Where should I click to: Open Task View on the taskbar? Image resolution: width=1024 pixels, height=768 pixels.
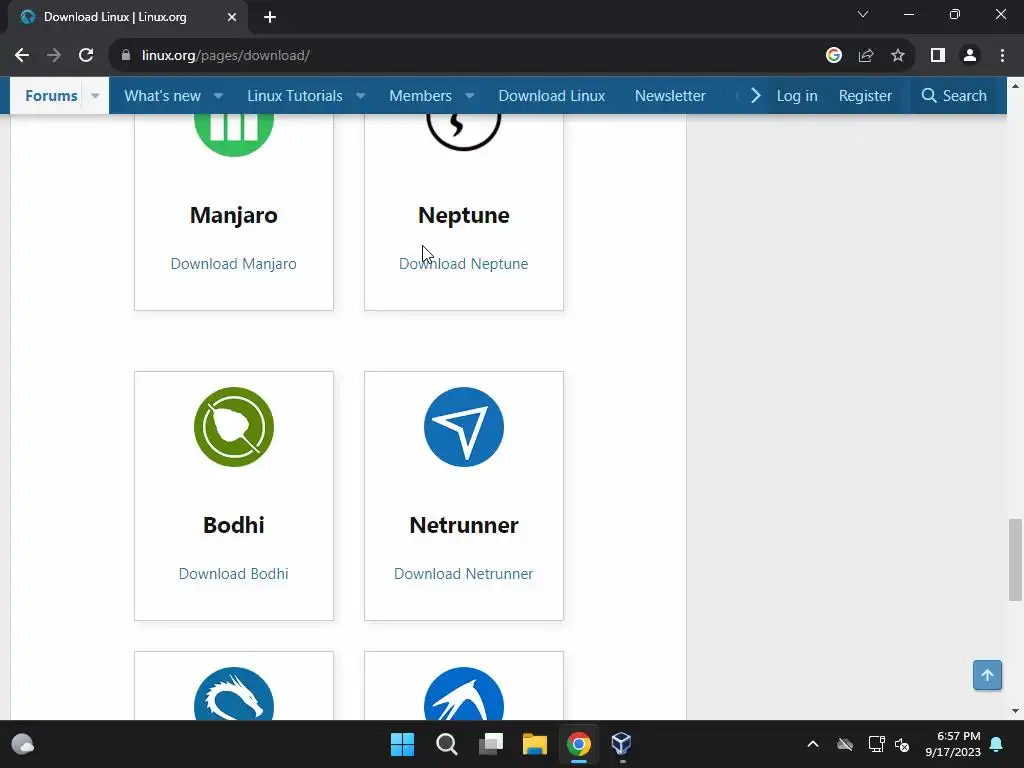tap(490, 744)
